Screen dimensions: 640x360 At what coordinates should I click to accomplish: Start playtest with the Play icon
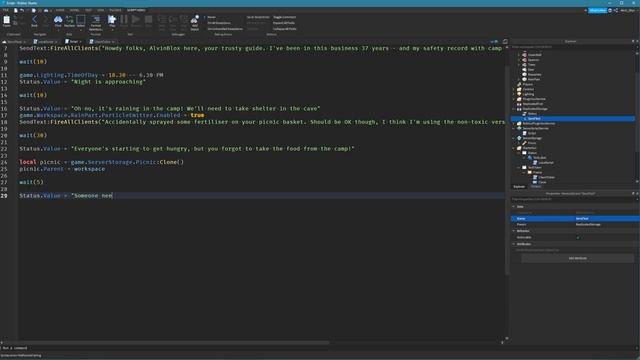(x=112, y=20)
